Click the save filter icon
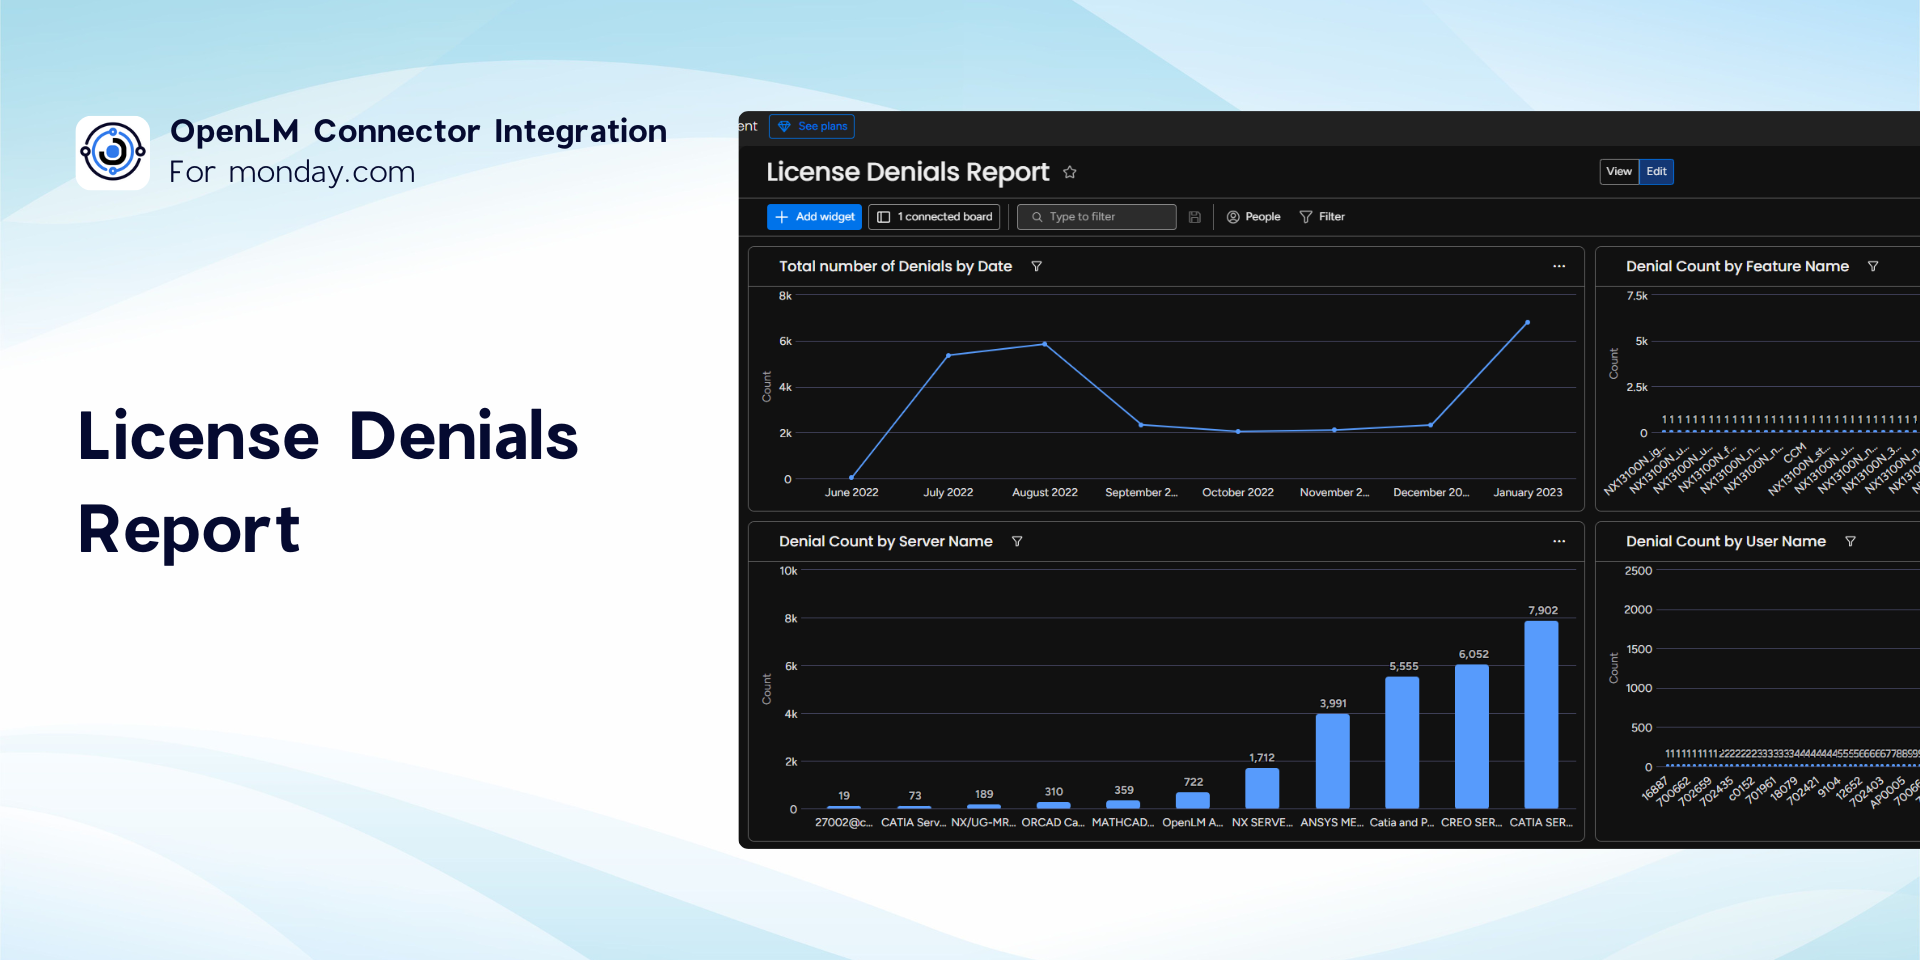The height and width of the screenshot is (960, 1920). coord(1195,217)
